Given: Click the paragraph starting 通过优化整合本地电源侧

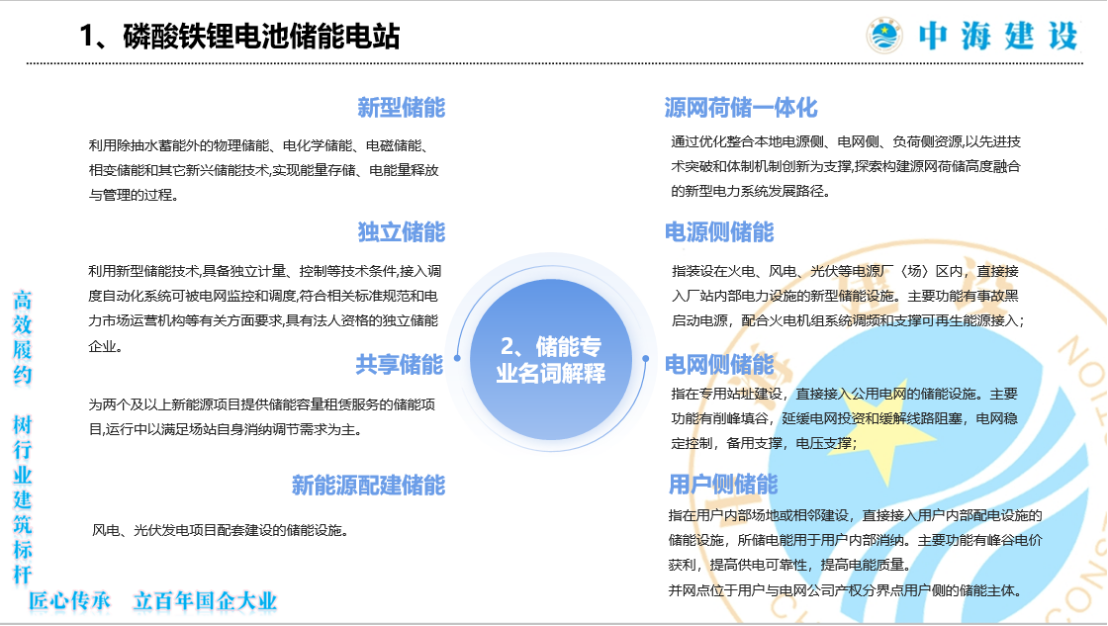Looking at the screenshot, I should 846,166.
